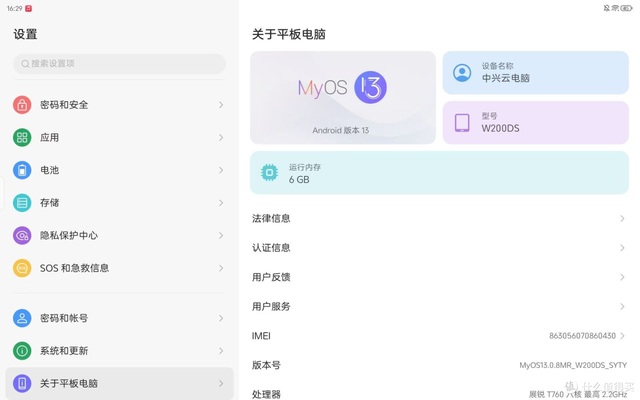640x400 pixels.
Task: Tap the 设置 panel title
Action: 25,34
